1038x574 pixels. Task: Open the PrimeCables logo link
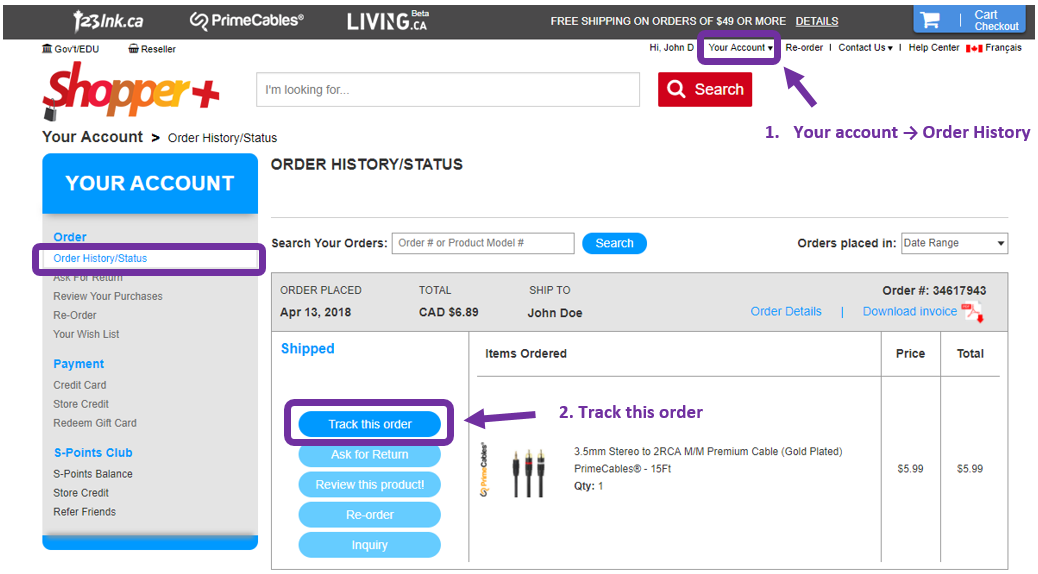[x=246, y=21]
